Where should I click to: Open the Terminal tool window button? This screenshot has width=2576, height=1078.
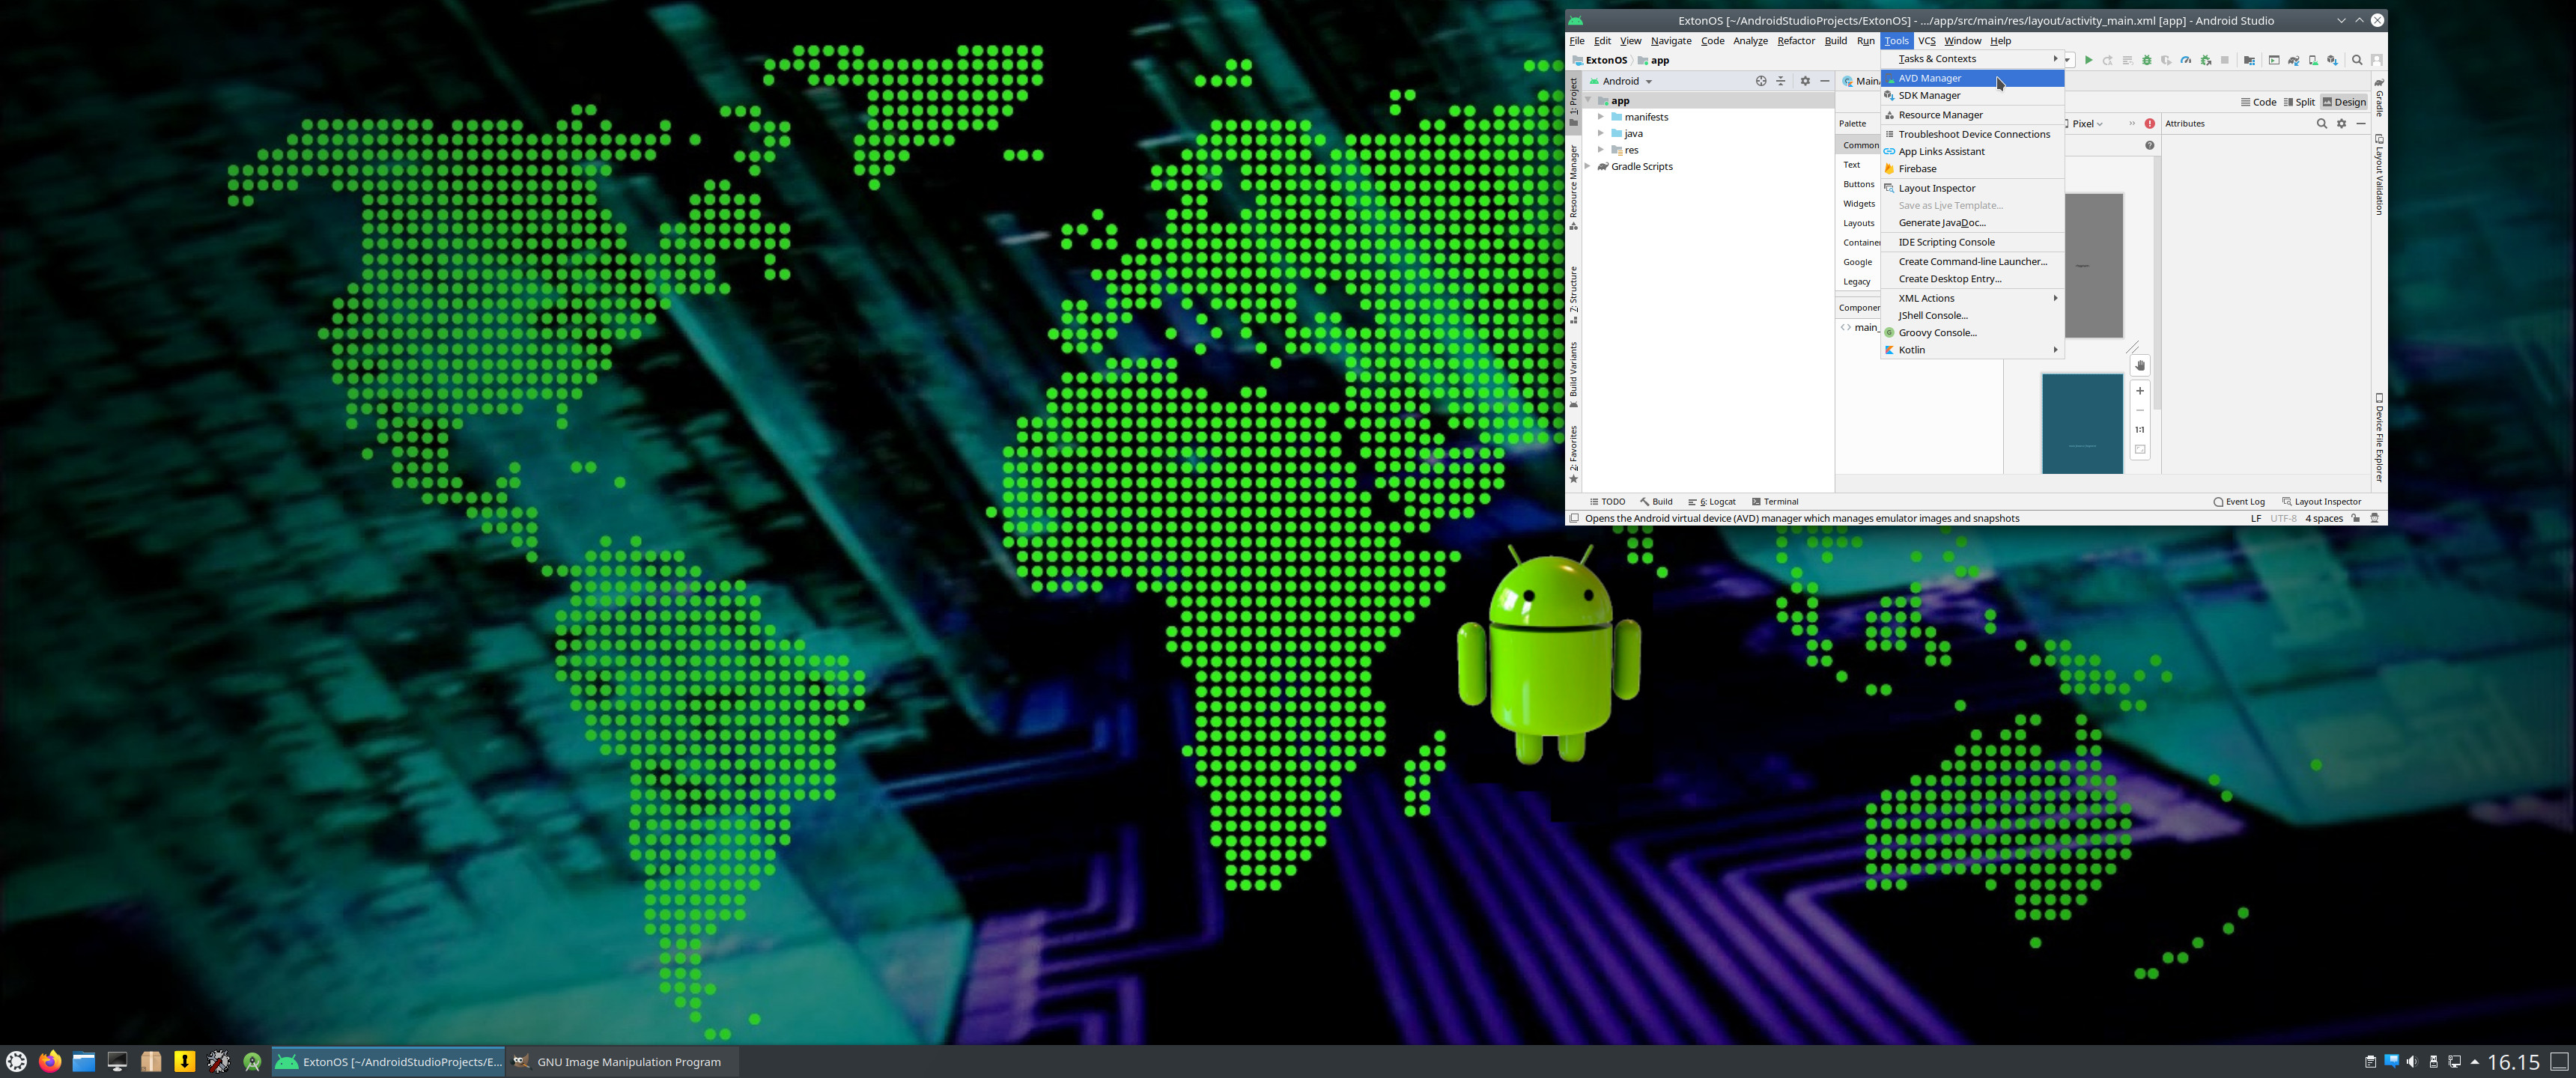pos(1775,502)
